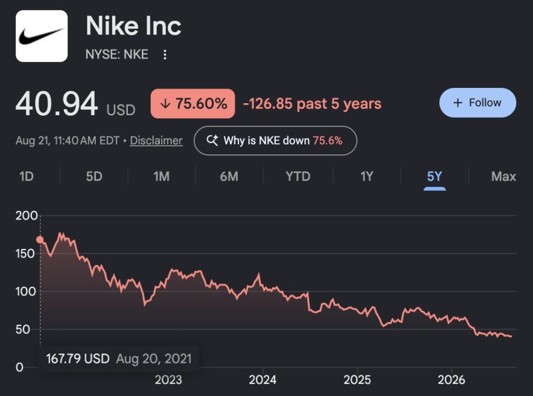Show the Max history chart
The width and height of the screenshot is (533, 396).
pos(503,176)
